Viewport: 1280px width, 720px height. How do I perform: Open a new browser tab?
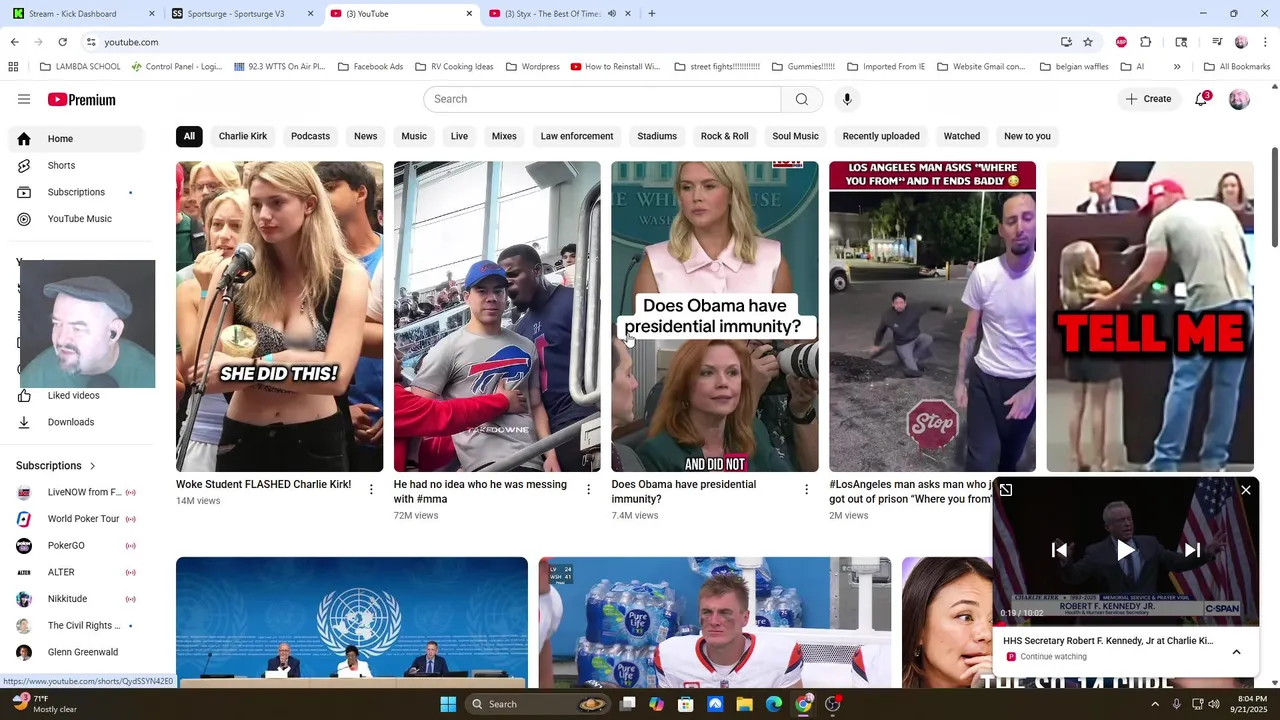click(x=652, y=14)
